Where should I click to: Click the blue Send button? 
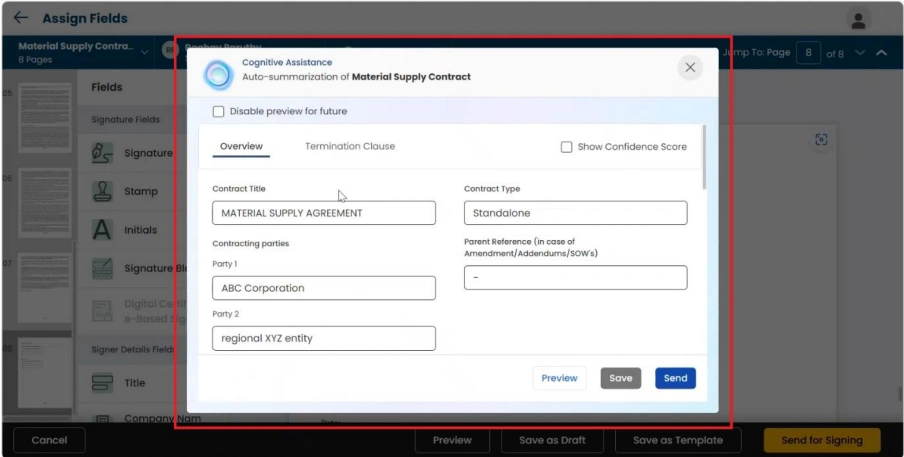pyautogui.click(x=675, y=378)
